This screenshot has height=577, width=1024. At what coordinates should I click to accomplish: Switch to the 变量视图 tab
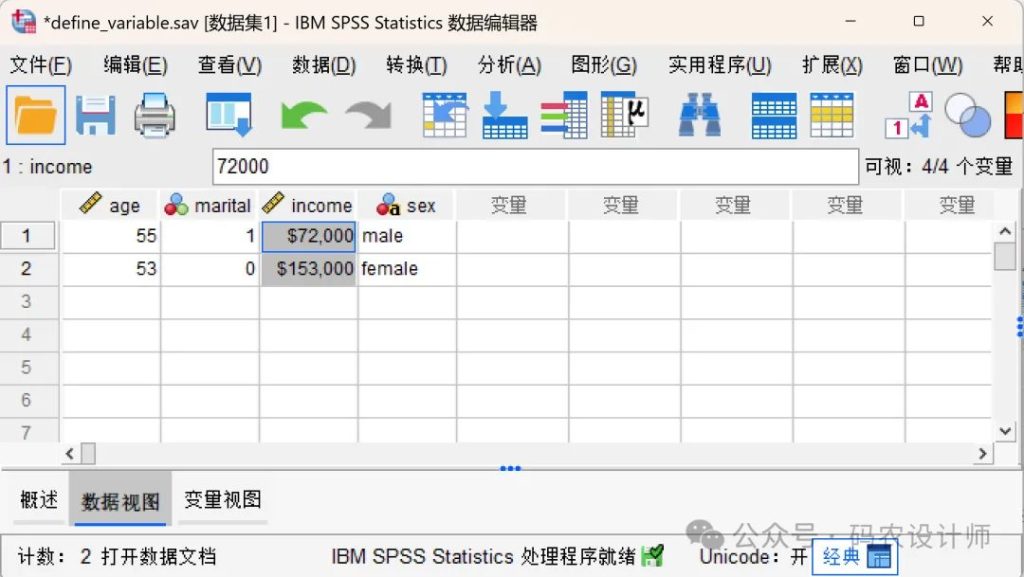tap(223, 500)
